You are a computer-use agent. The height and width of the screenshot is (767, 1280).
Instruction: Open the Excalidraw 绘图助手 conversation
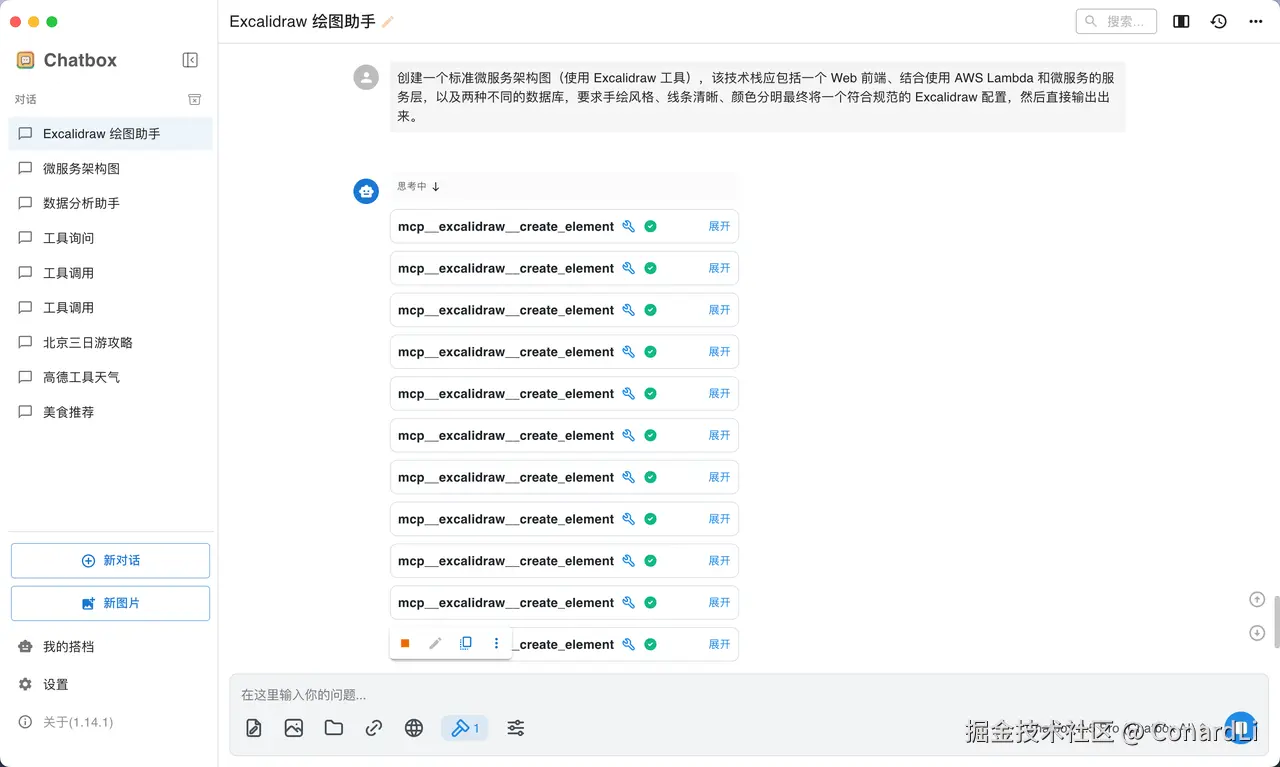coord(110,134)
